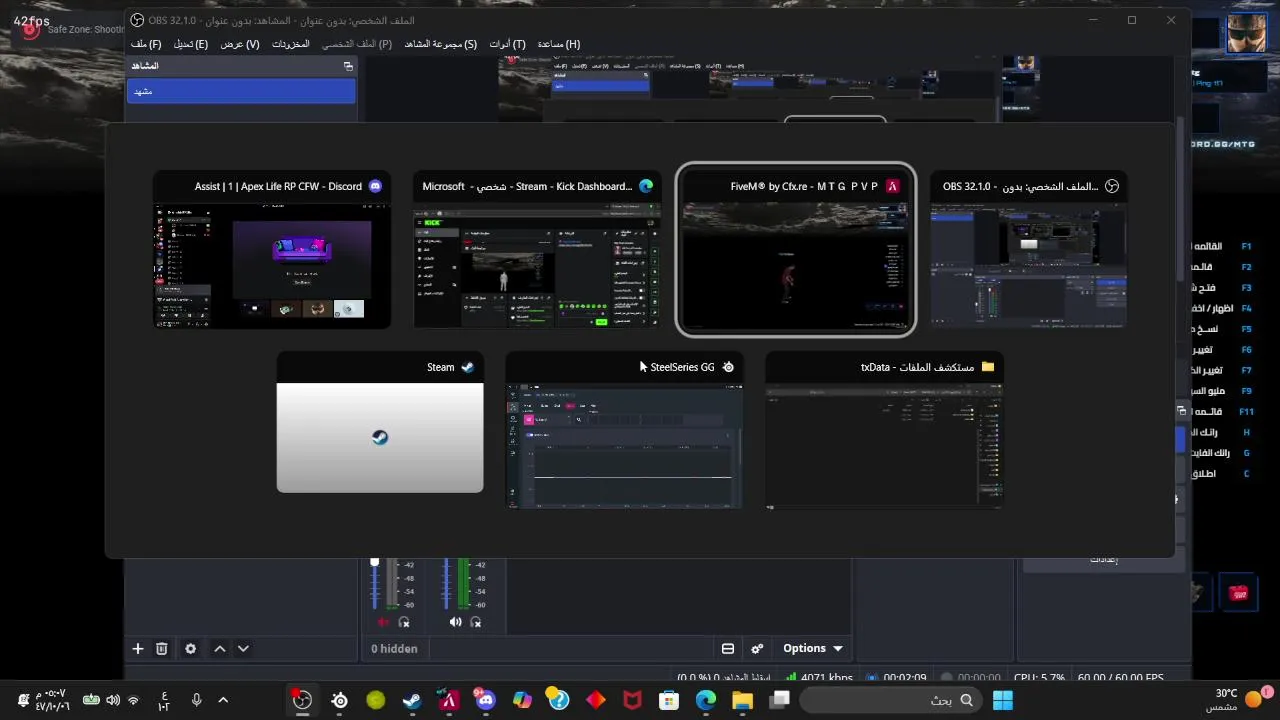Expand the Options dropdown in audio mixer
The height and width of the screenshot is (720, 1280).
pyautogui.click(x=812, y=648)
